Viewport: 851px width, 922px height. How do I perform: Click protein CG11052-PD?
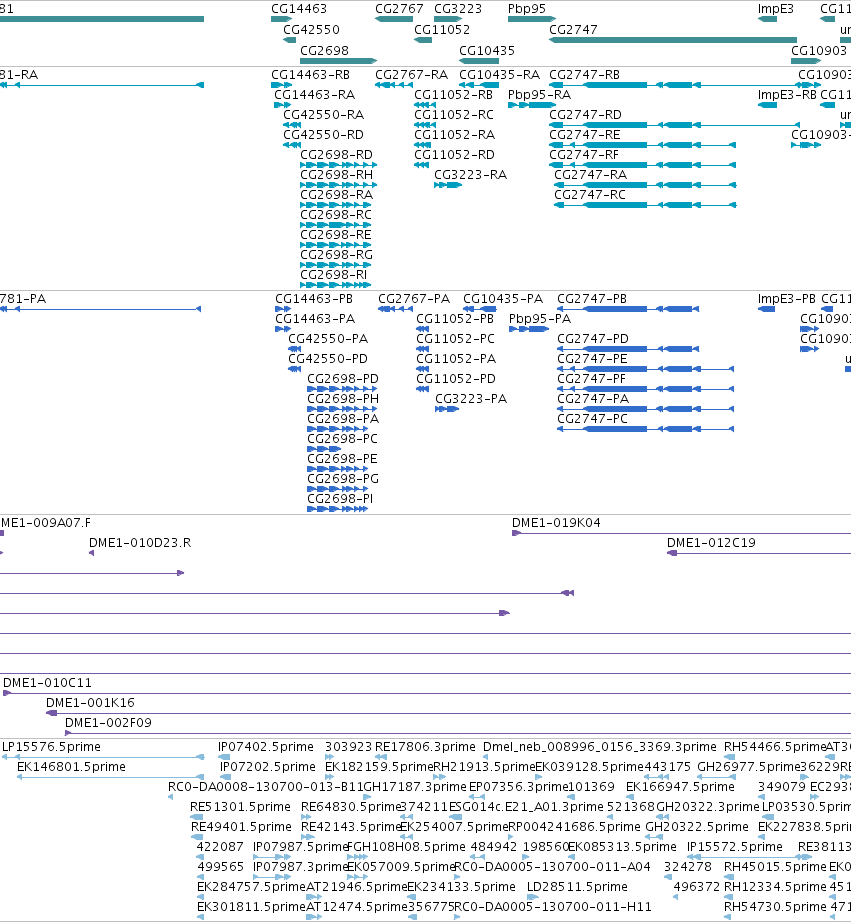click(456, 379)
